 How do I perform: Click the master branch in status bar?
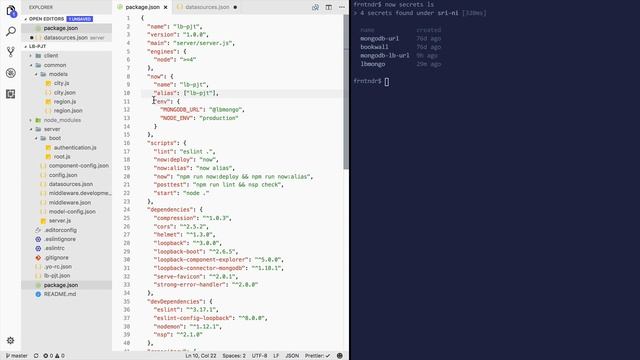[17, 356]
